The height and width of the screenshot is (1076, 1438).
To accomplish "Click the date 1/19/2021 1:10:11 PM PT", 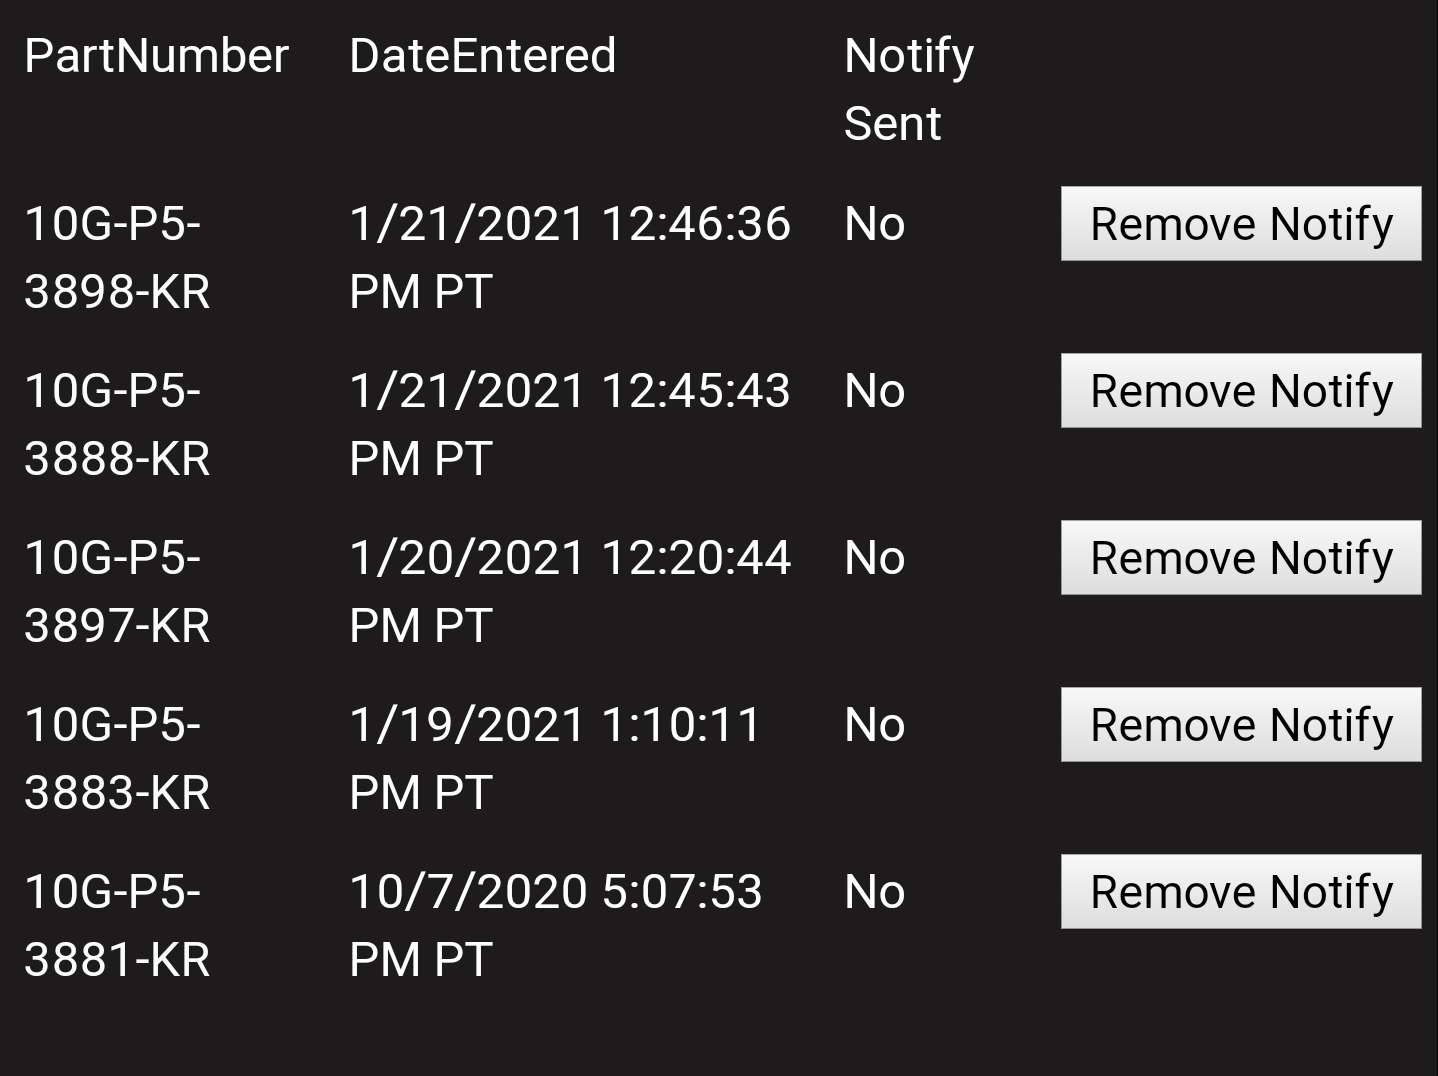I will [555, 758].
